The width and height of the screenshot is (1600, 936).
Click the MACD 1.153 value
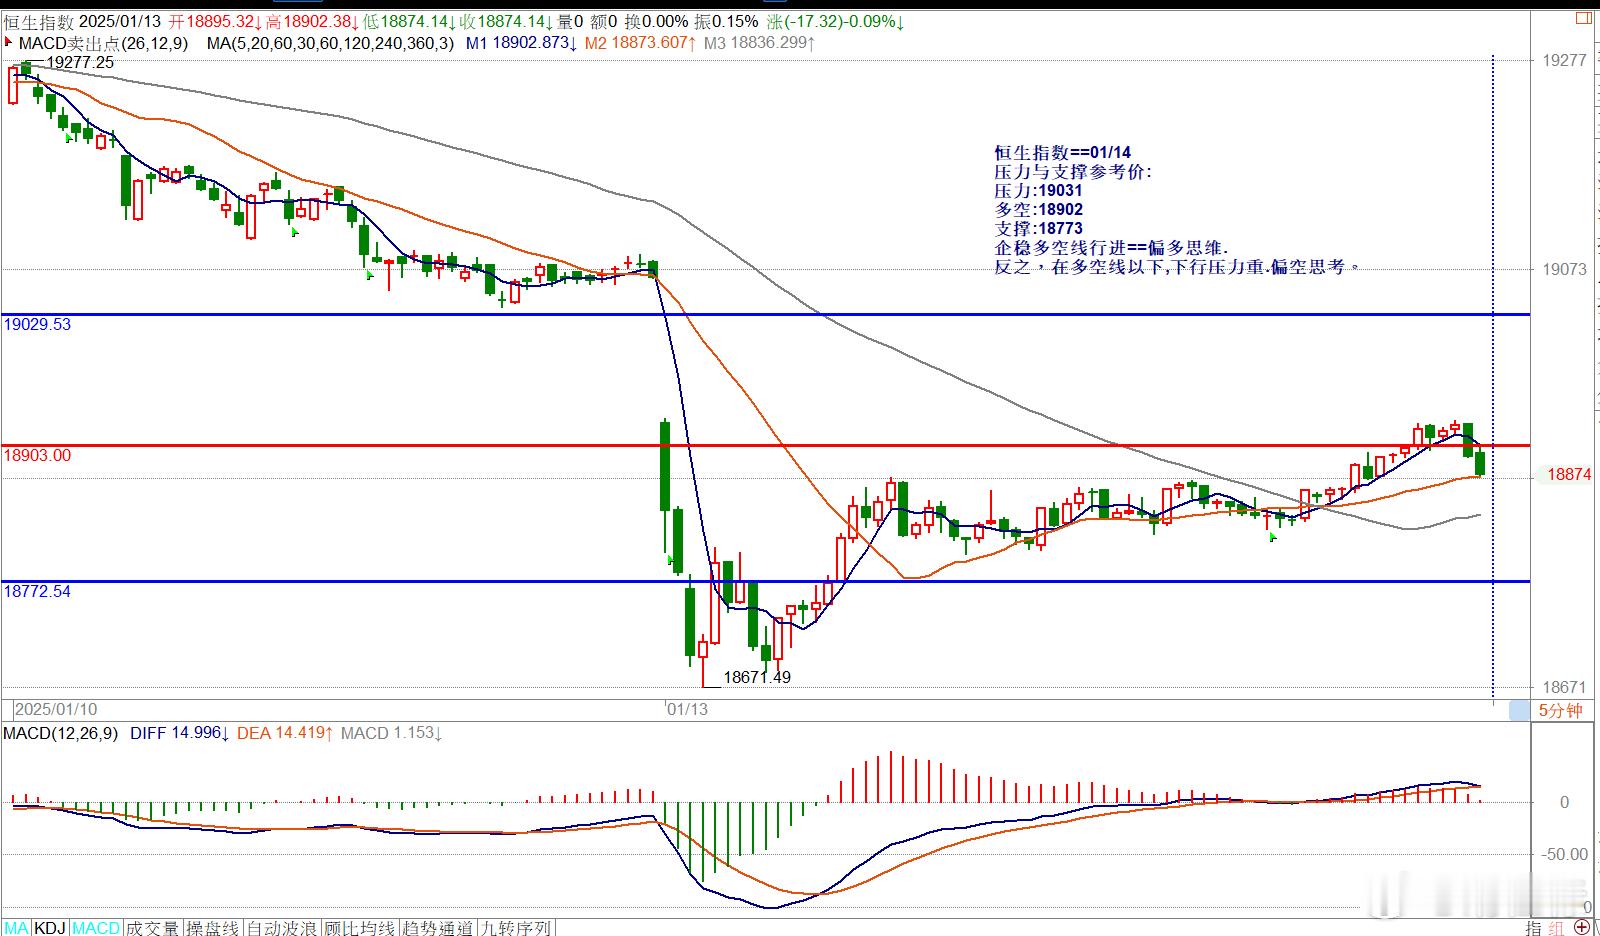click(x=391, y=733)
